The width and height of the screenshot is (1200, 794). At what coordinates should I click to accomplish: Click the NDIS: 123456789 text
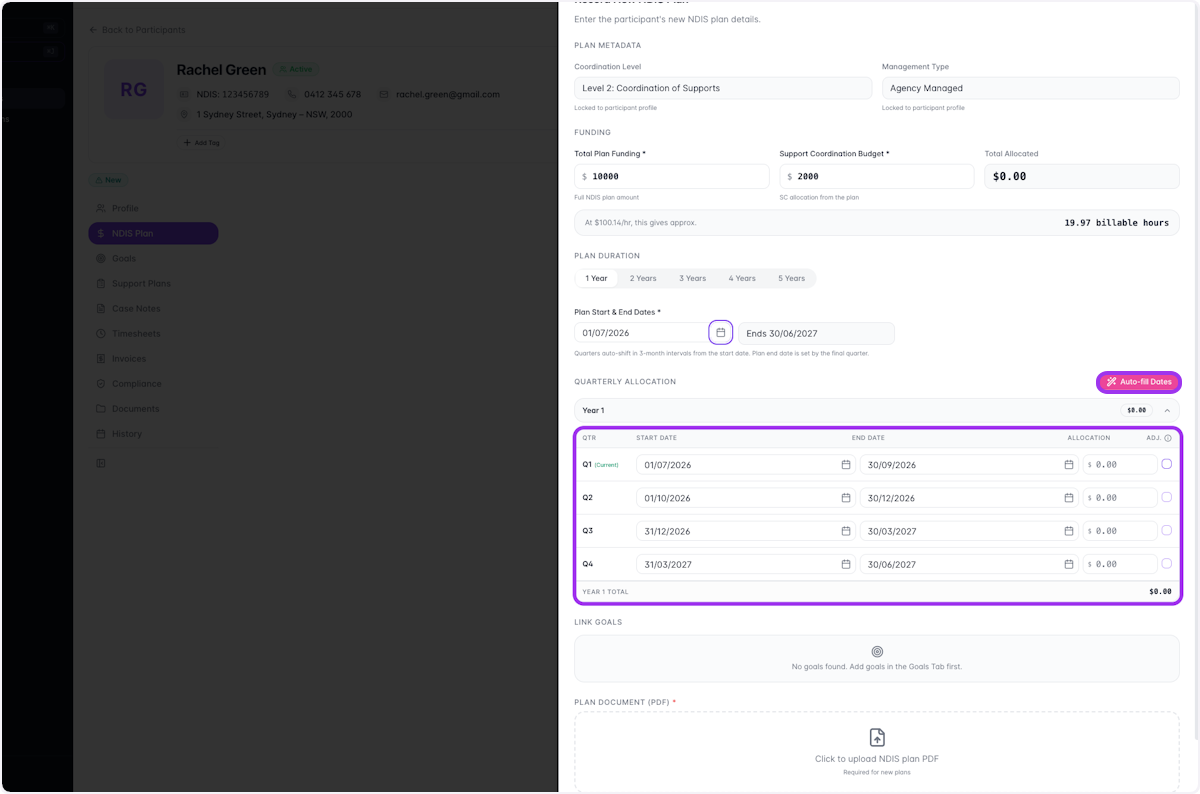pos(233,94)
